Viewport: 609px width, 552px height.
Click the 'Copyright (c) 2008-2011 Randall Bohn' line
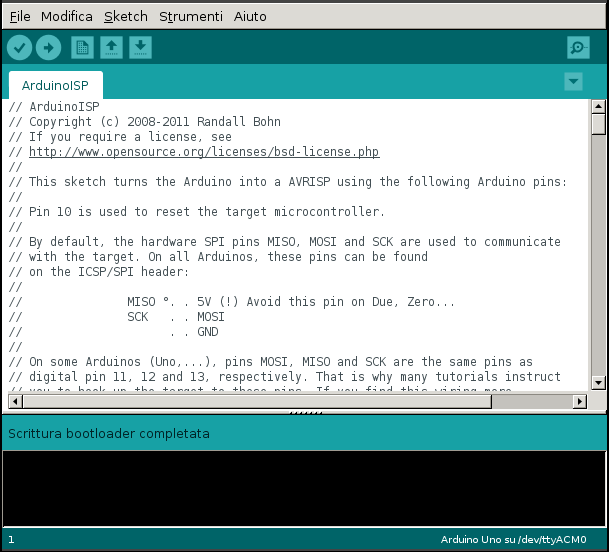(x=144, y=122)
